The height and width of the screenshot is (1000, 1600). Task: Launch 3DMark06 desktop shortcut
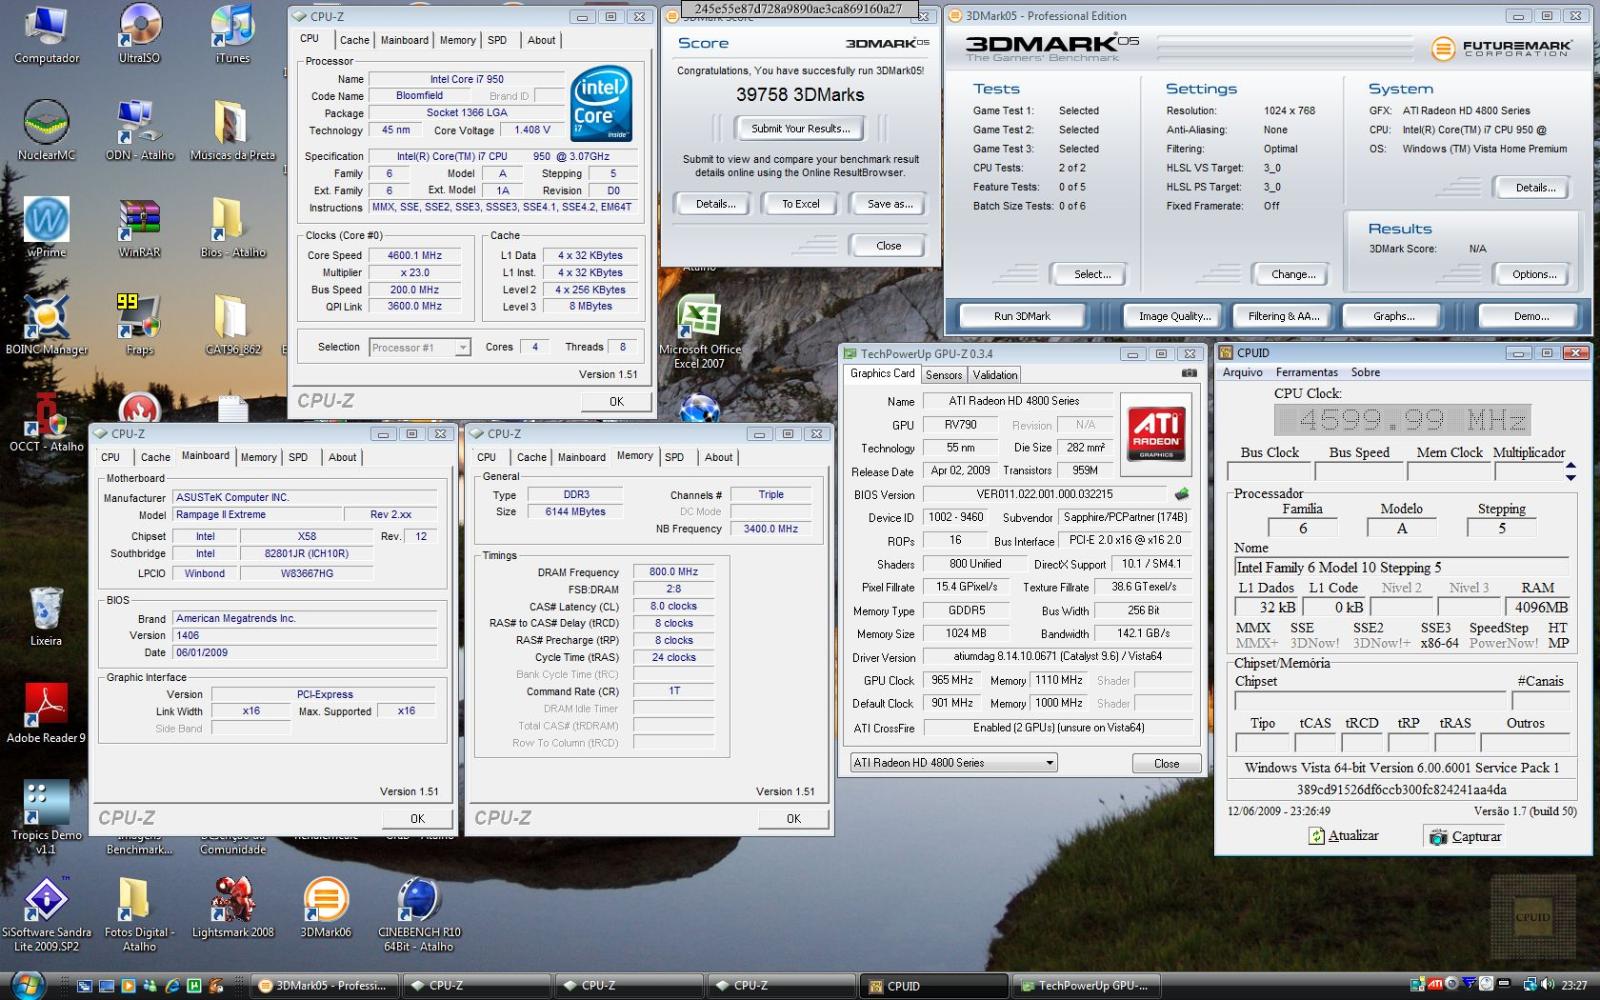click(326, 906)
